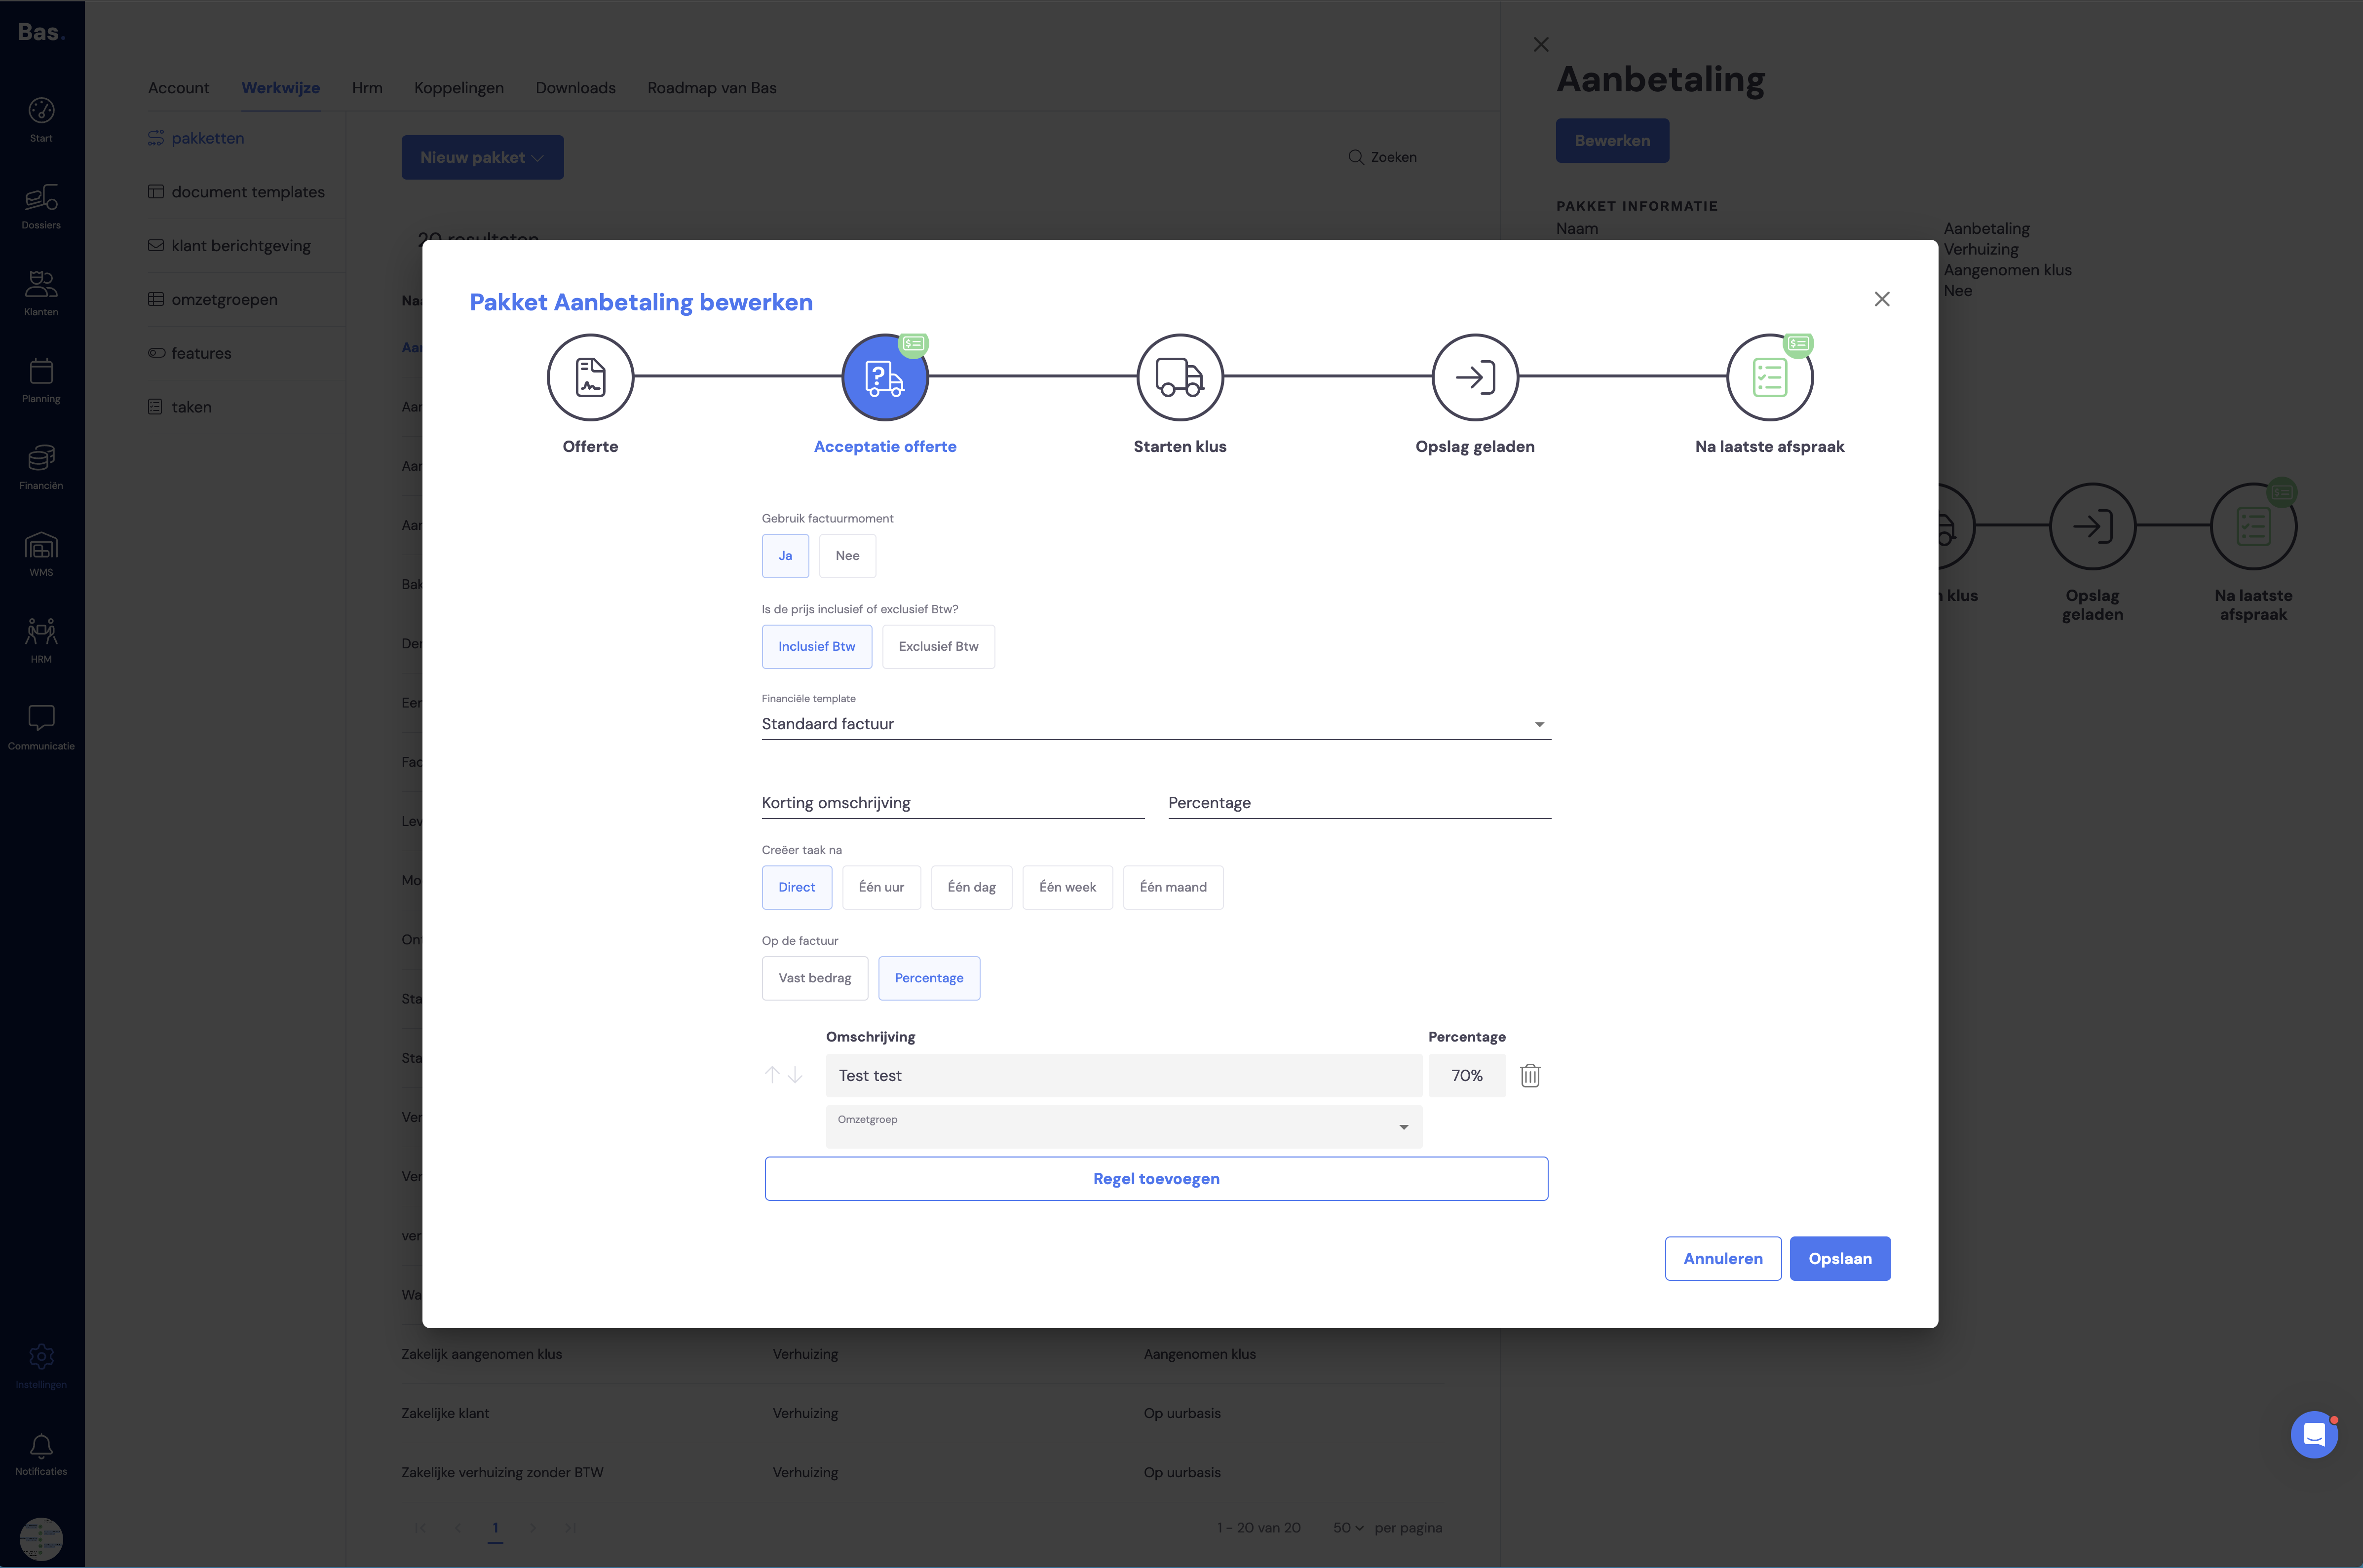2363x1568 pixels.
Task: Open WMS in the sidebar
Action: coord(41,555)
